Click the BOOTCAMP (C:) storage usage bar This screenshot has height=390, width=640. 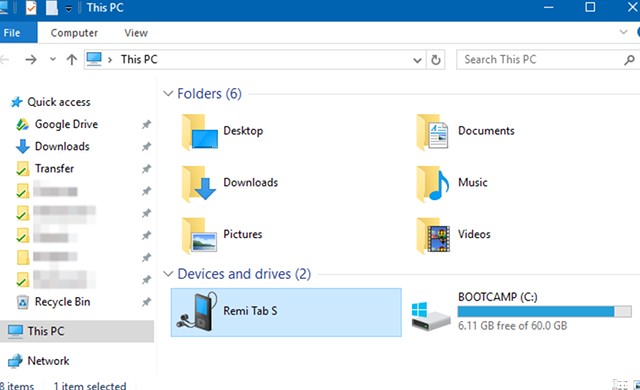544,312
